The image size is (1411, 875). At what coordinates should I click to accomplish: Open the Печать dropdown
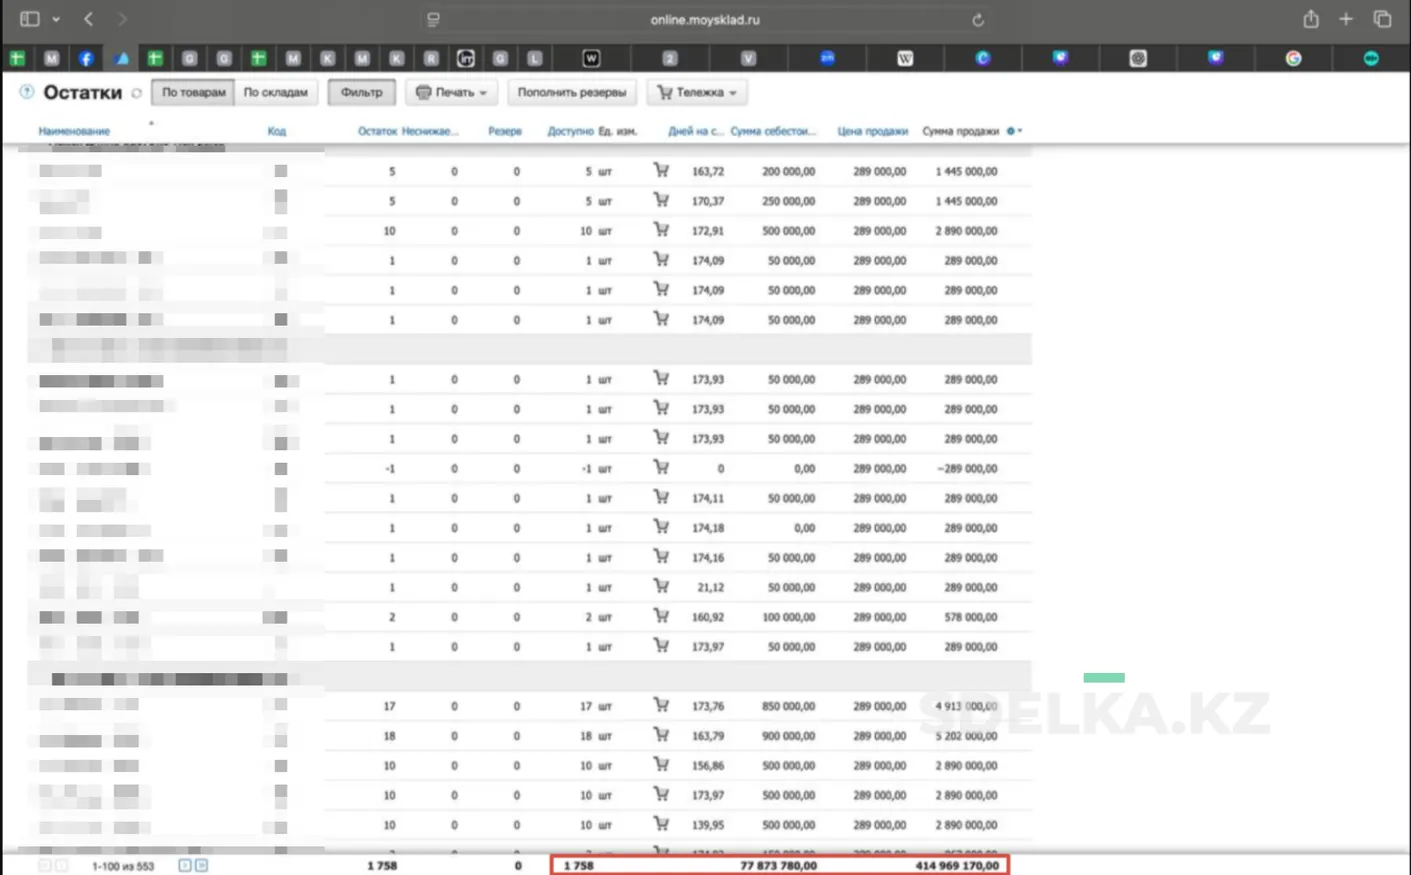click(451, 92)
